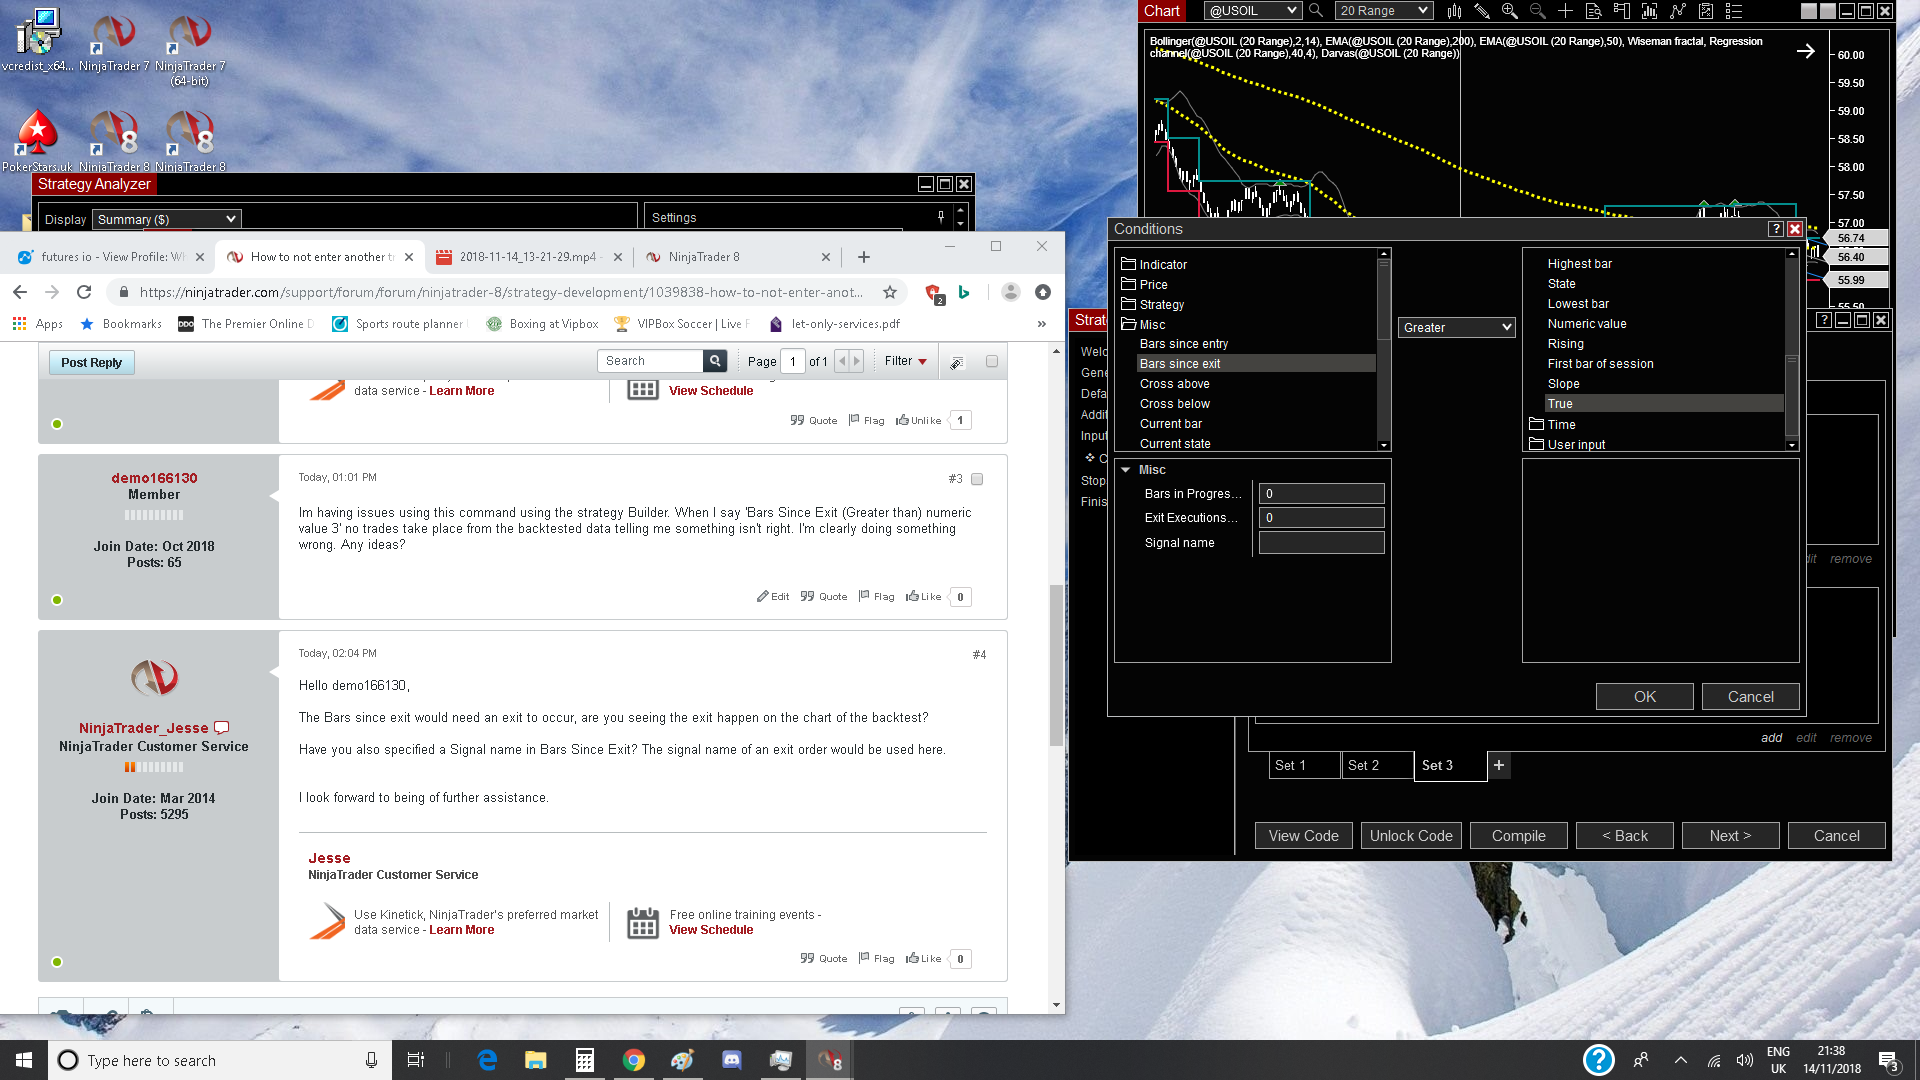The height and width of the screenshot is (1080, 1920).
Task: Open Discord from the Windows taskbar
Action: [x=731, y=1060]
